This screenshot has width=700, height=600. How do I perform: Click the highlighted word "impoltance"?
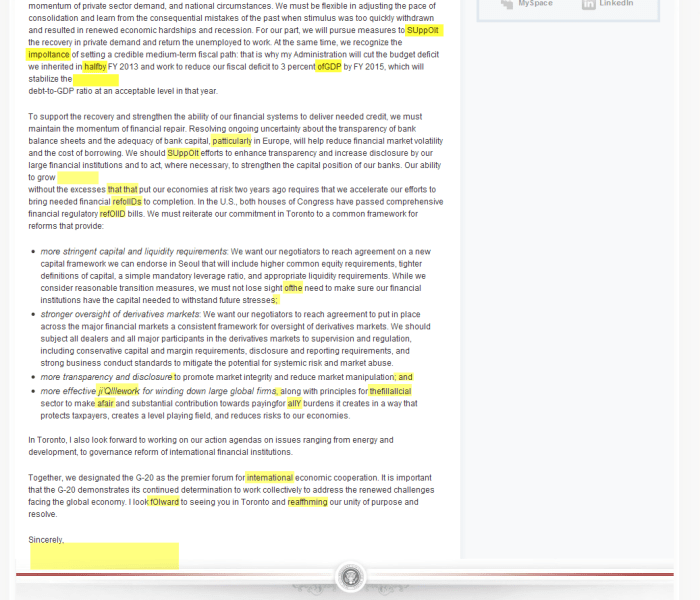pos(48,54)
